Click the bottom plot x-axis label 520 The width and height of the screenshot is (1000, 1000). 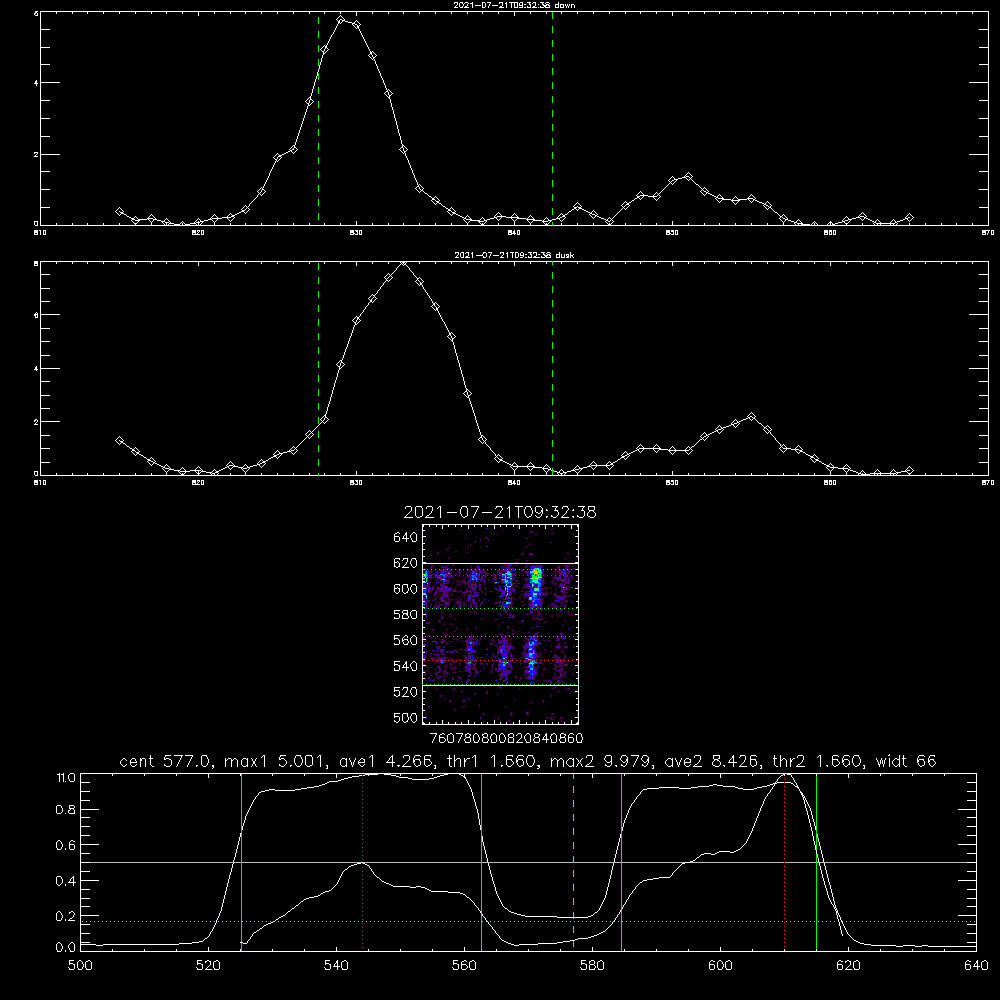pos(208,966)
